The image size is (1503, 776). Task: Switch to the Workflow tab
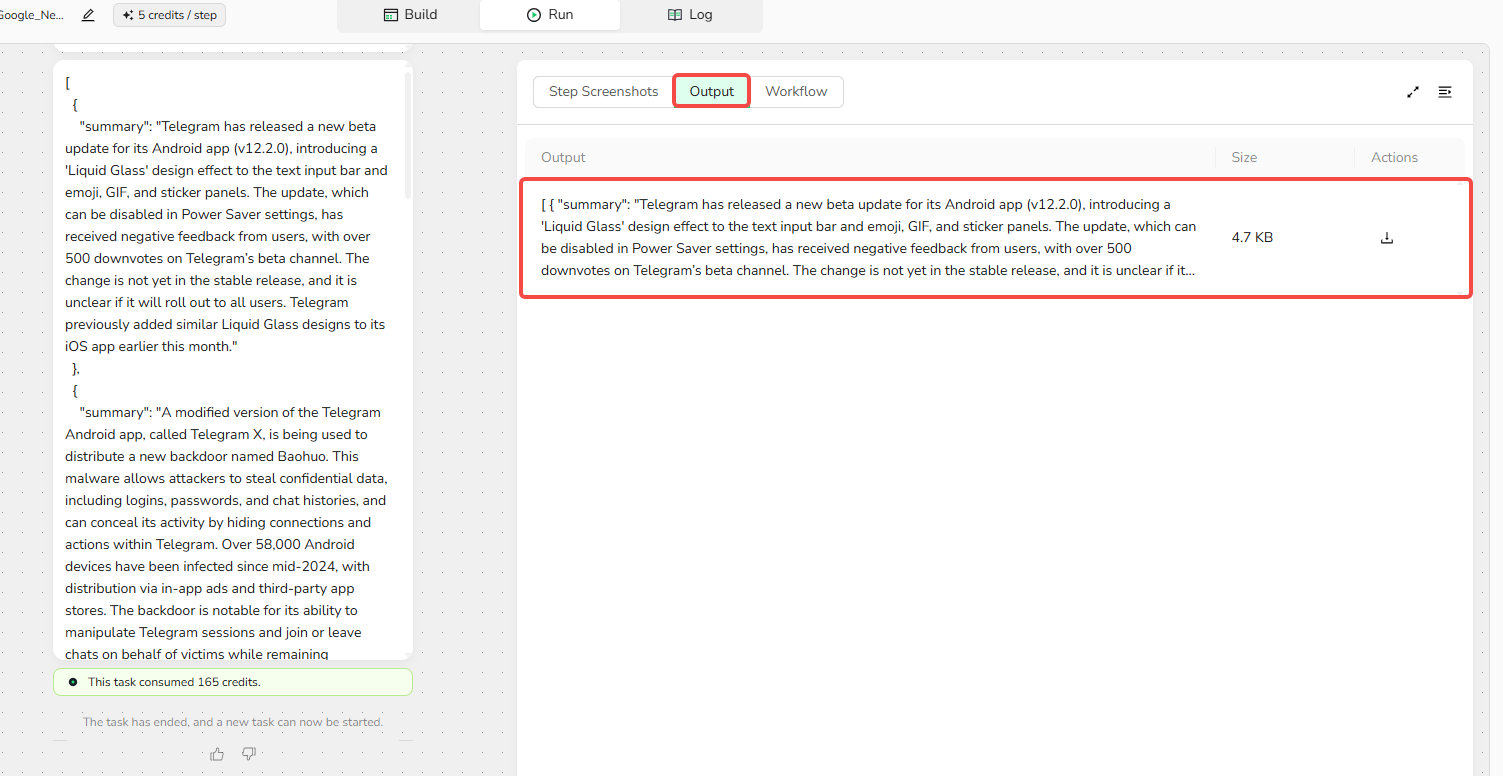point(796,91)
